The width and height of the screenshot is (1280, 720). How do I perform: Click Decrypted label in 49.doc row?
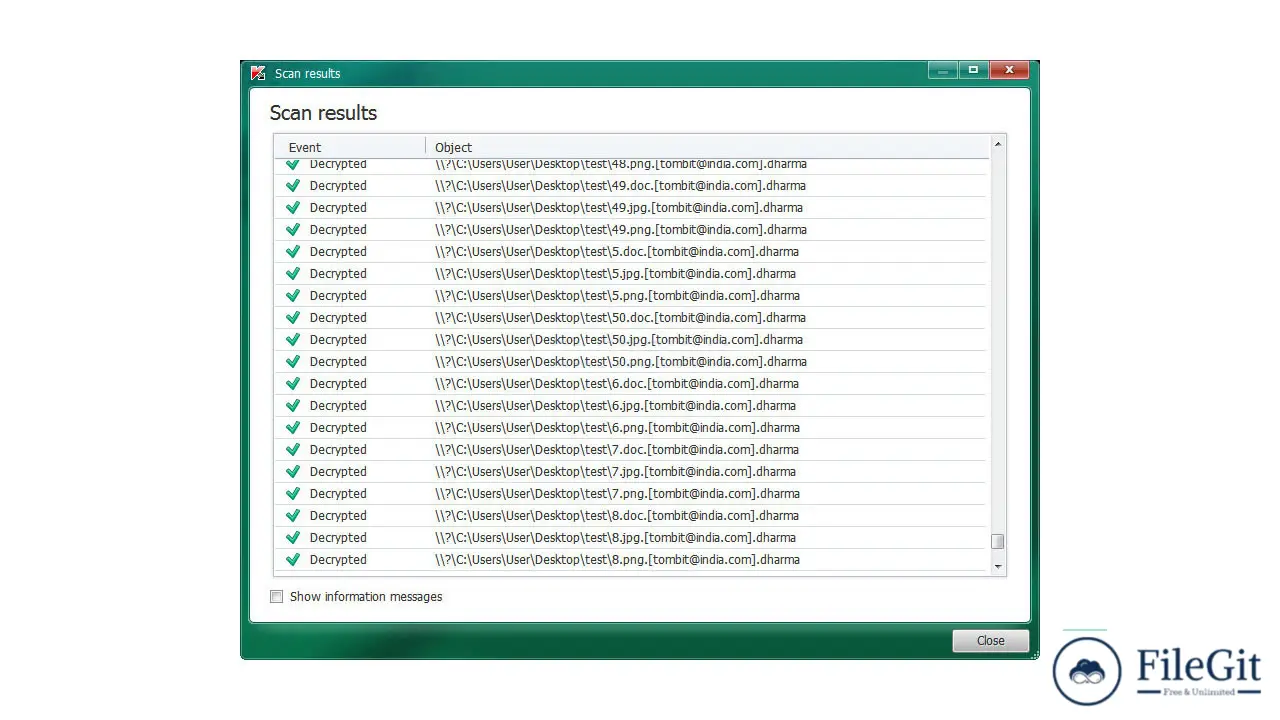point(338,185)
